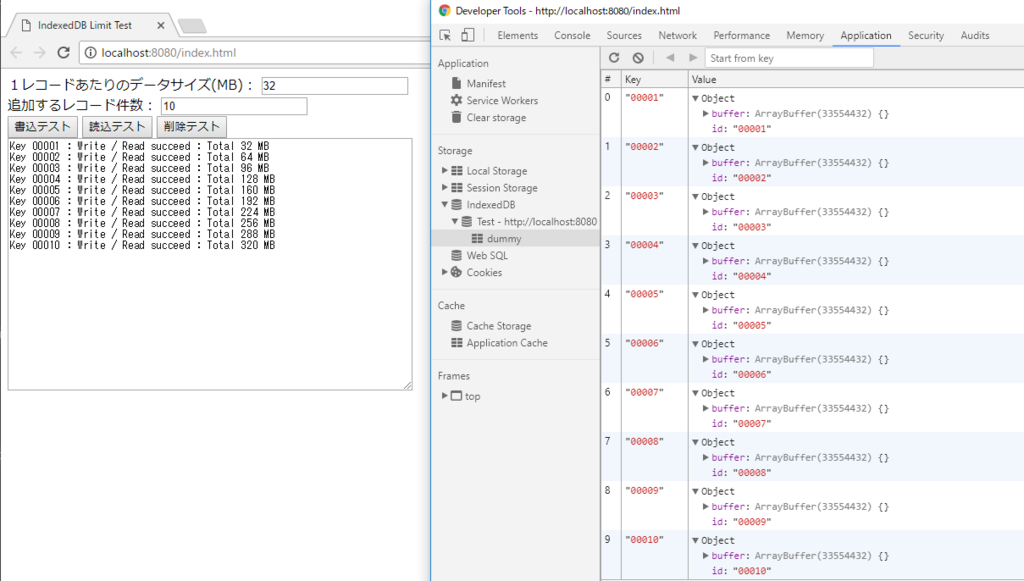The image size is (1024, 581).
Task: Switch to the Console tab
Action: pos(572,35)
